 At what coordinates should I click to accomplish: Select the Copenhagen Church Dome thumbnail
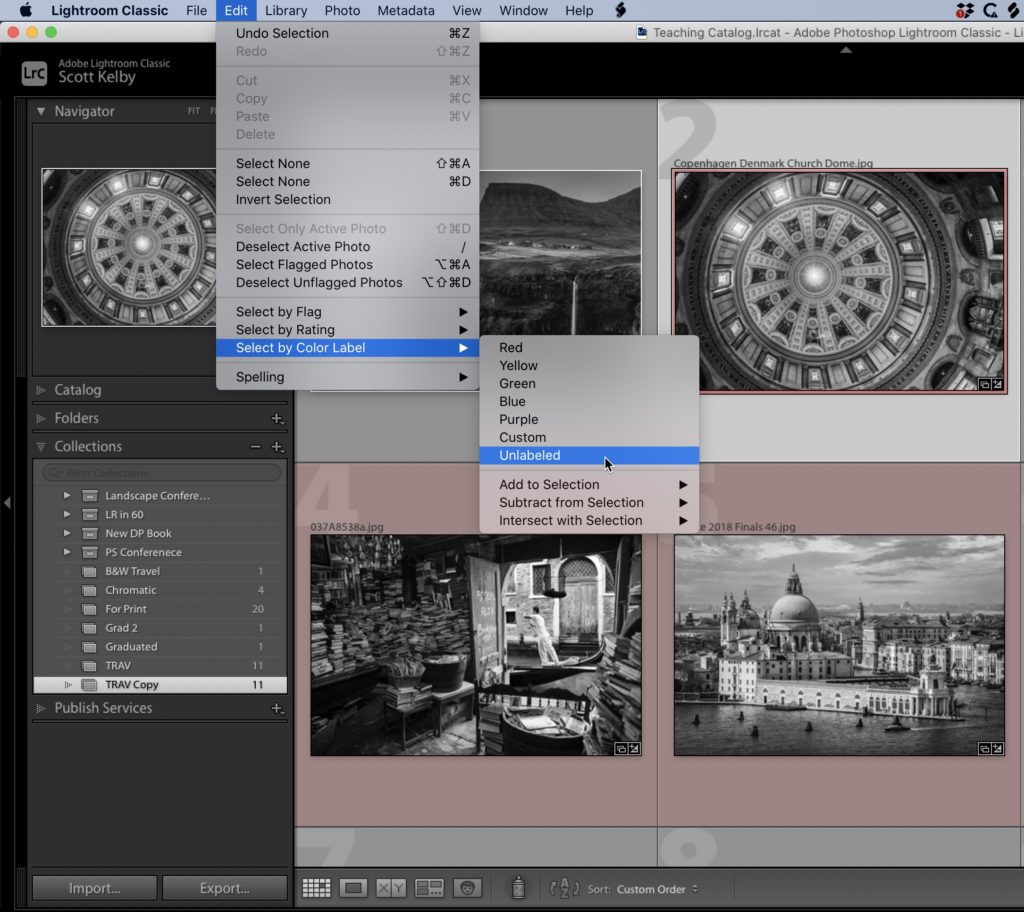(x=839, y=282)
